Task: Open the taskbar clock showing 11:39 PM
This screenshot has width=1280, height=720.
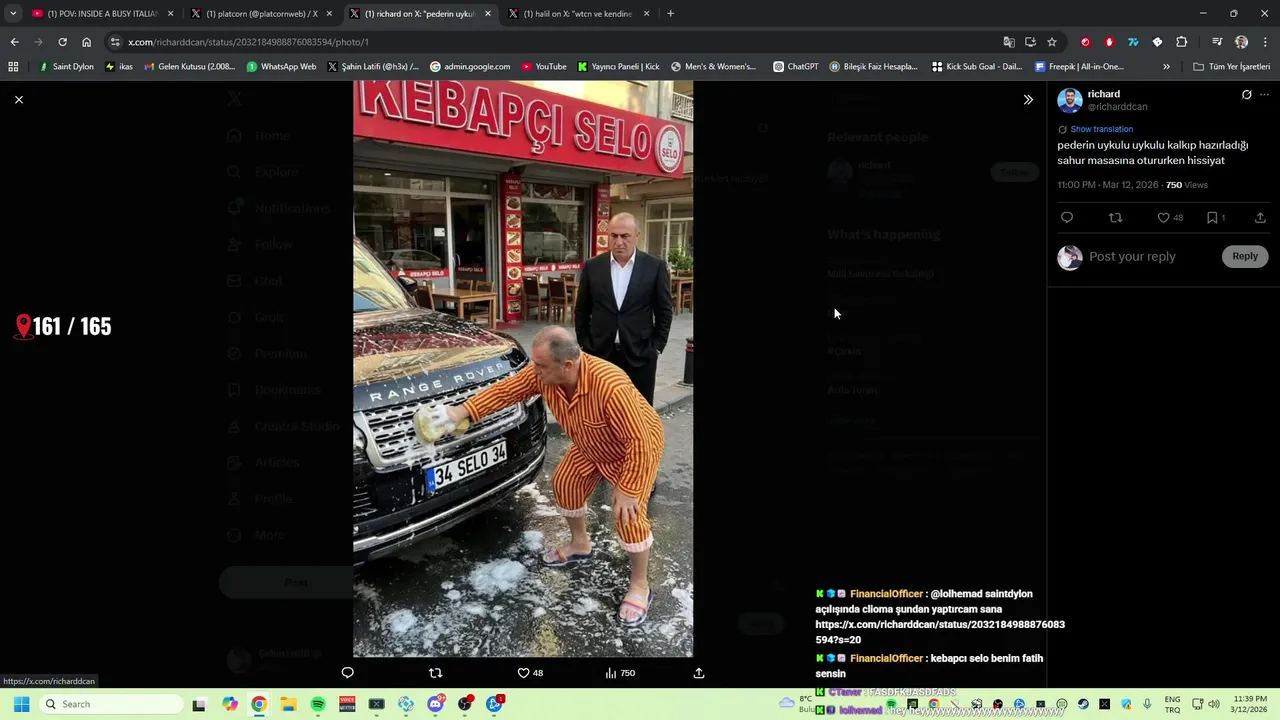Action: click(1250, 704)
